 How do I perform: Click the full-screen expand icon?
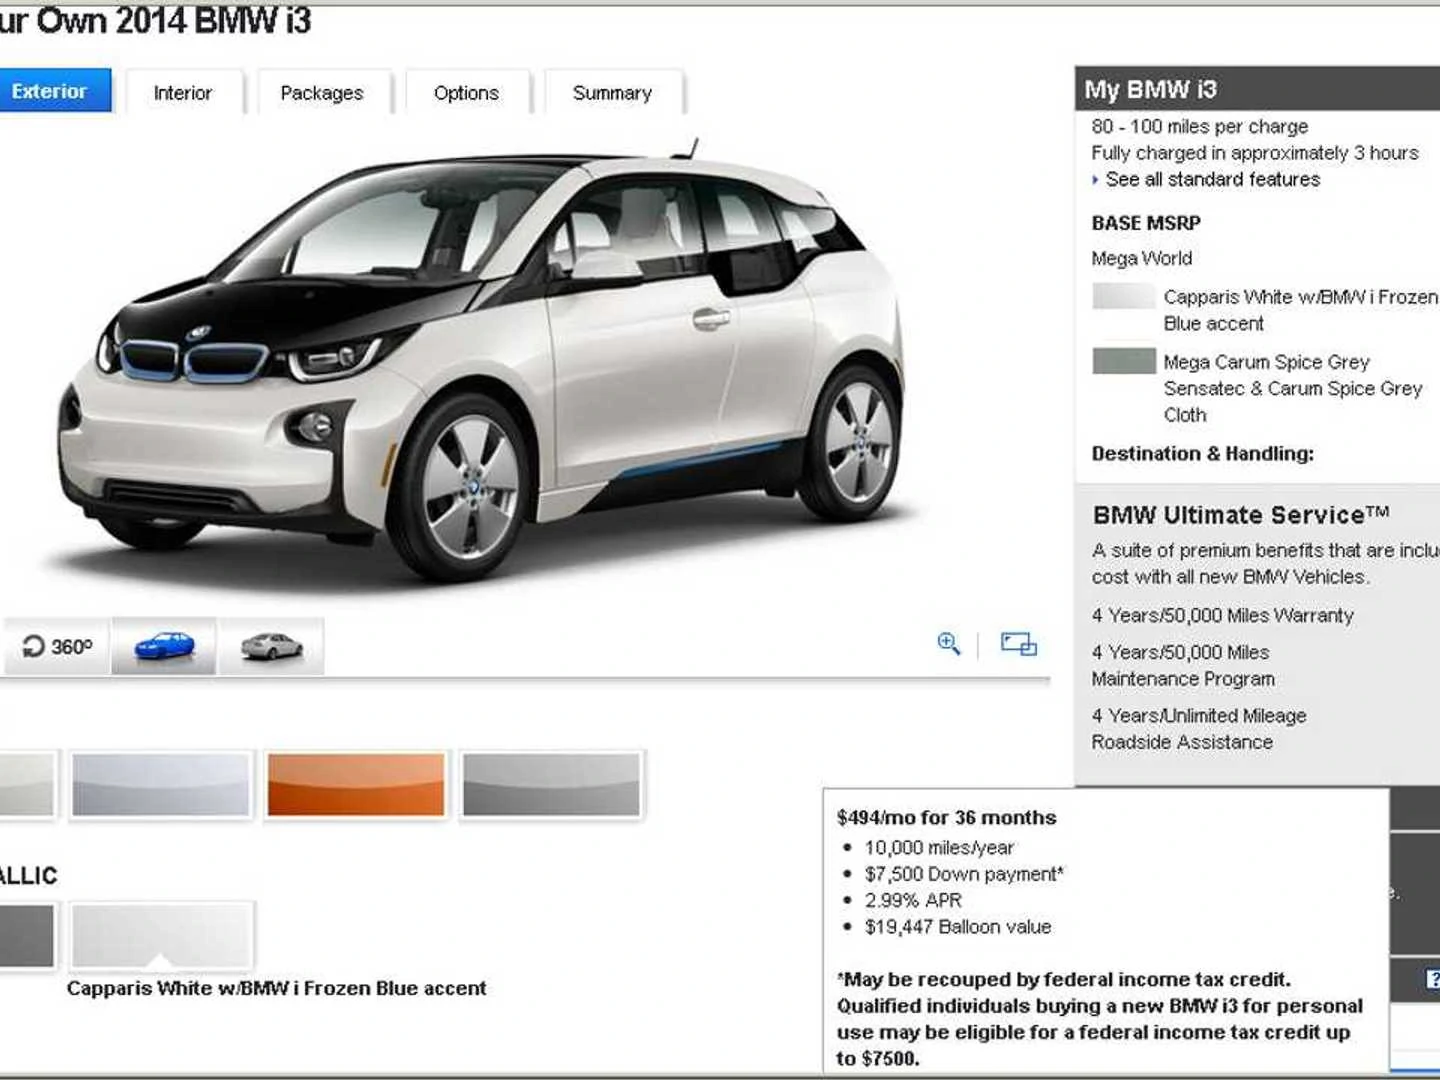tap(1018, 643)
